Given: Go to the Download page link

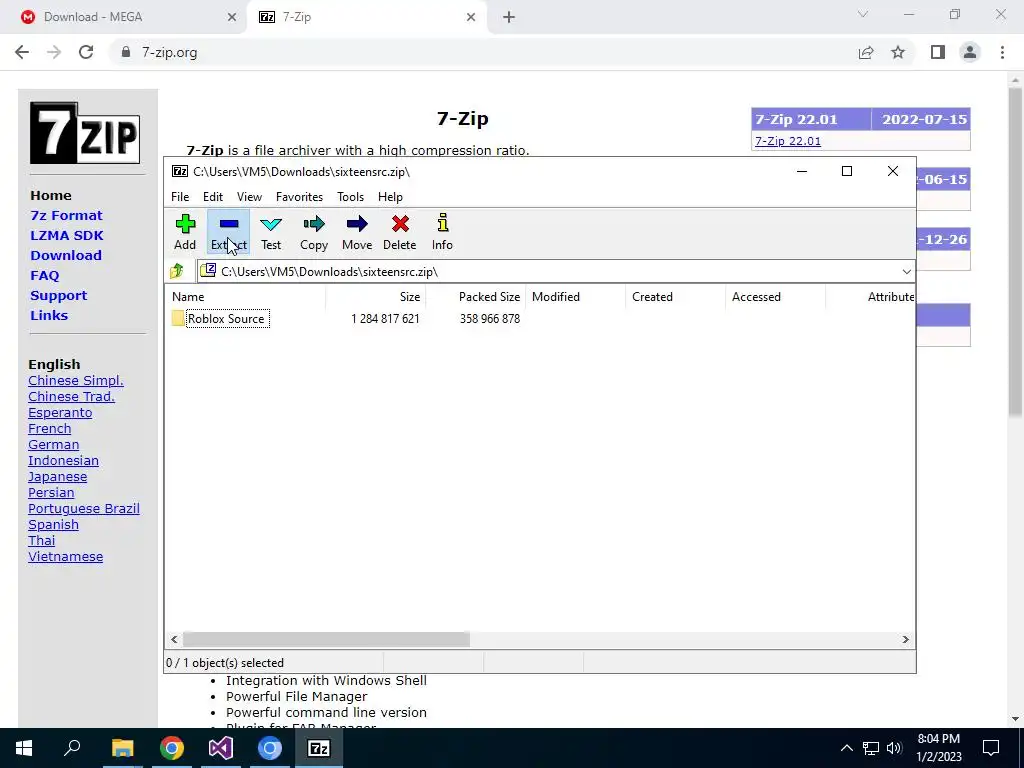Looking at the screenshot, I should click(66, 255).
